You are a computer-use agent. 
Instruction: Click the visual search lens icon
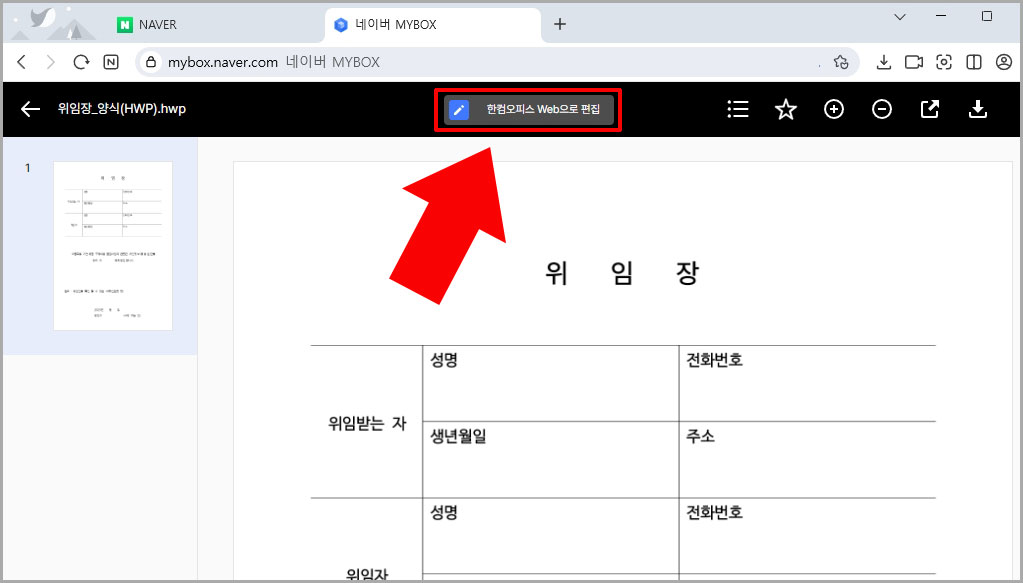pos(943,61)
